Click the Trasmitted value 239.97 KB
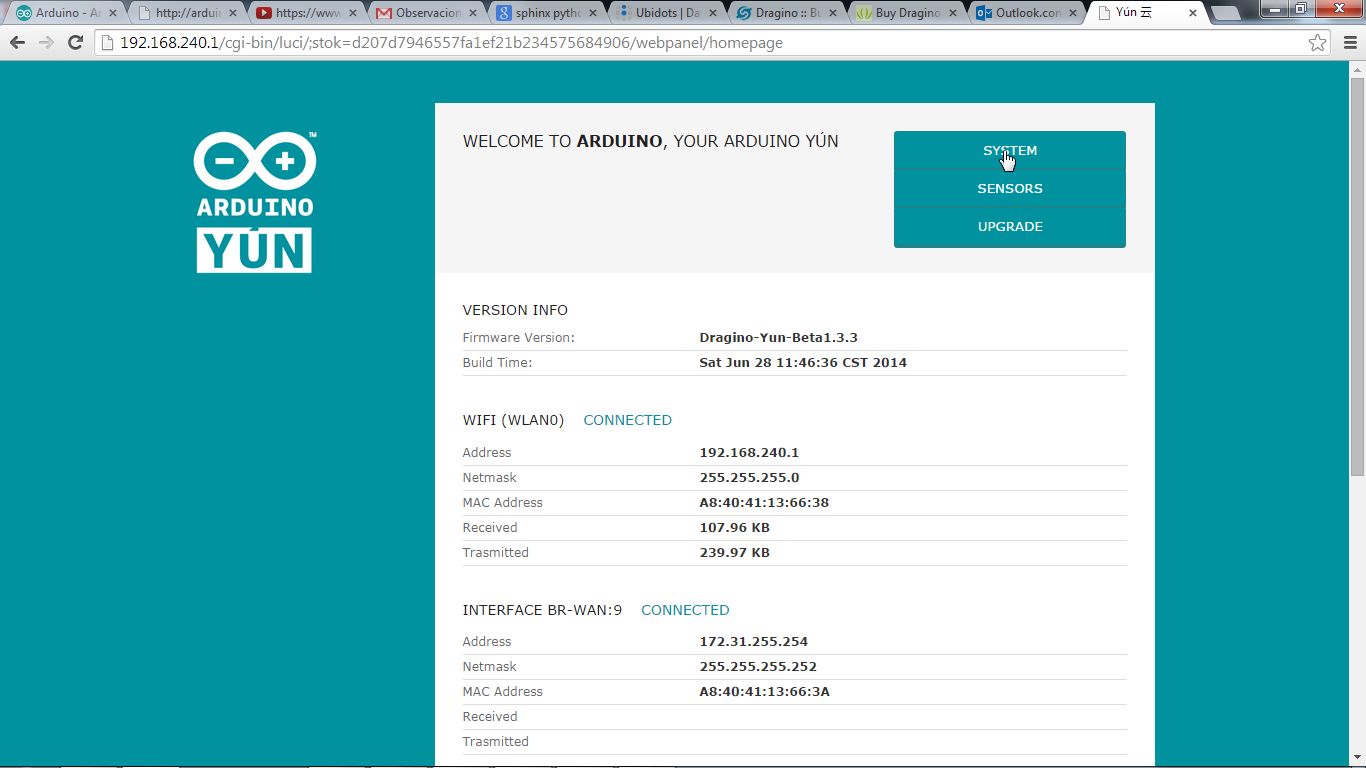Image resolution: width=1366 pixels, height=768 pixels. click(734, 553)
